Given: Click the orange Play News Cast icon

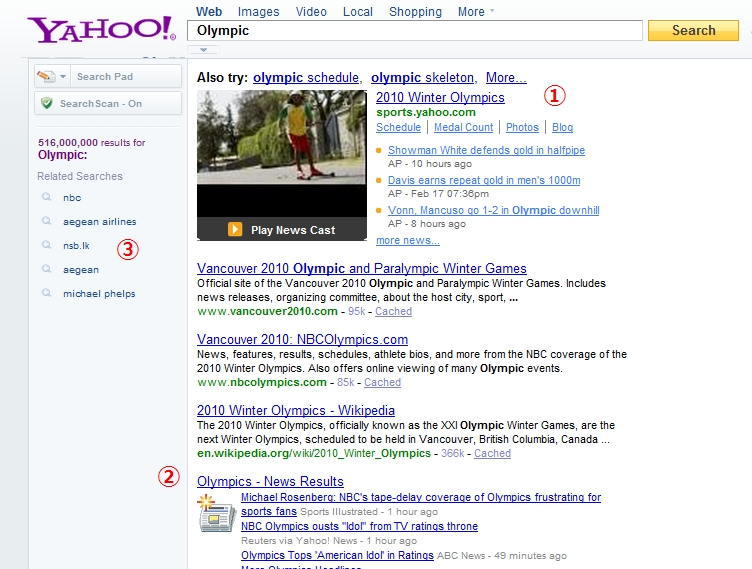Looking at the screenshot, I should (x=235, y=229).
